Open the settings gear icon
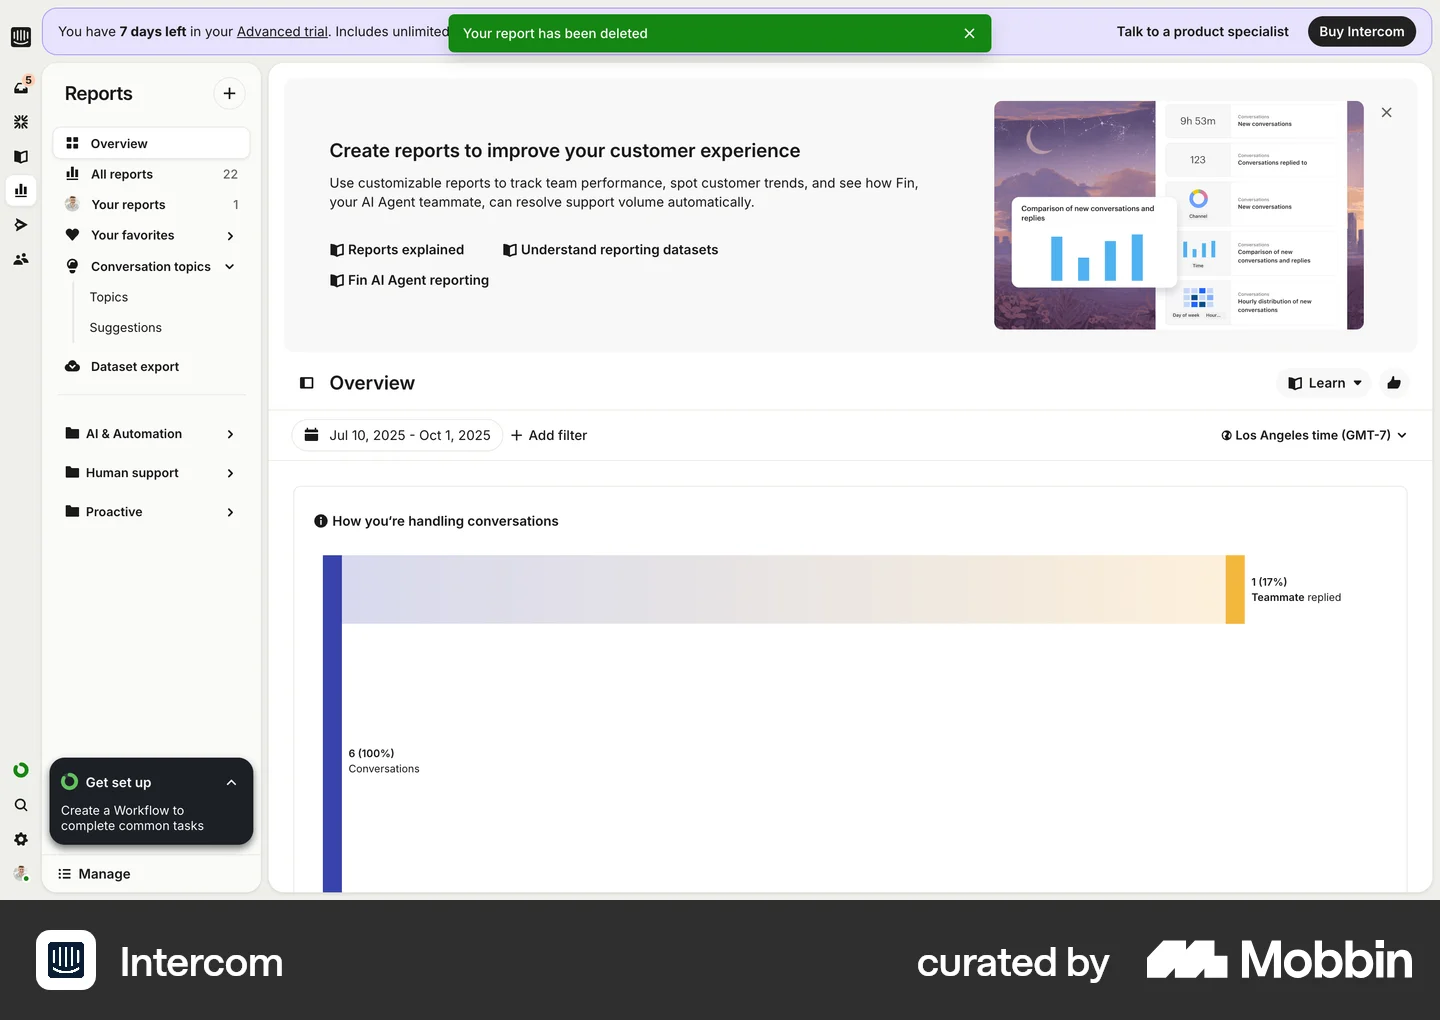1440x1020 pixels. pos(21,839)
